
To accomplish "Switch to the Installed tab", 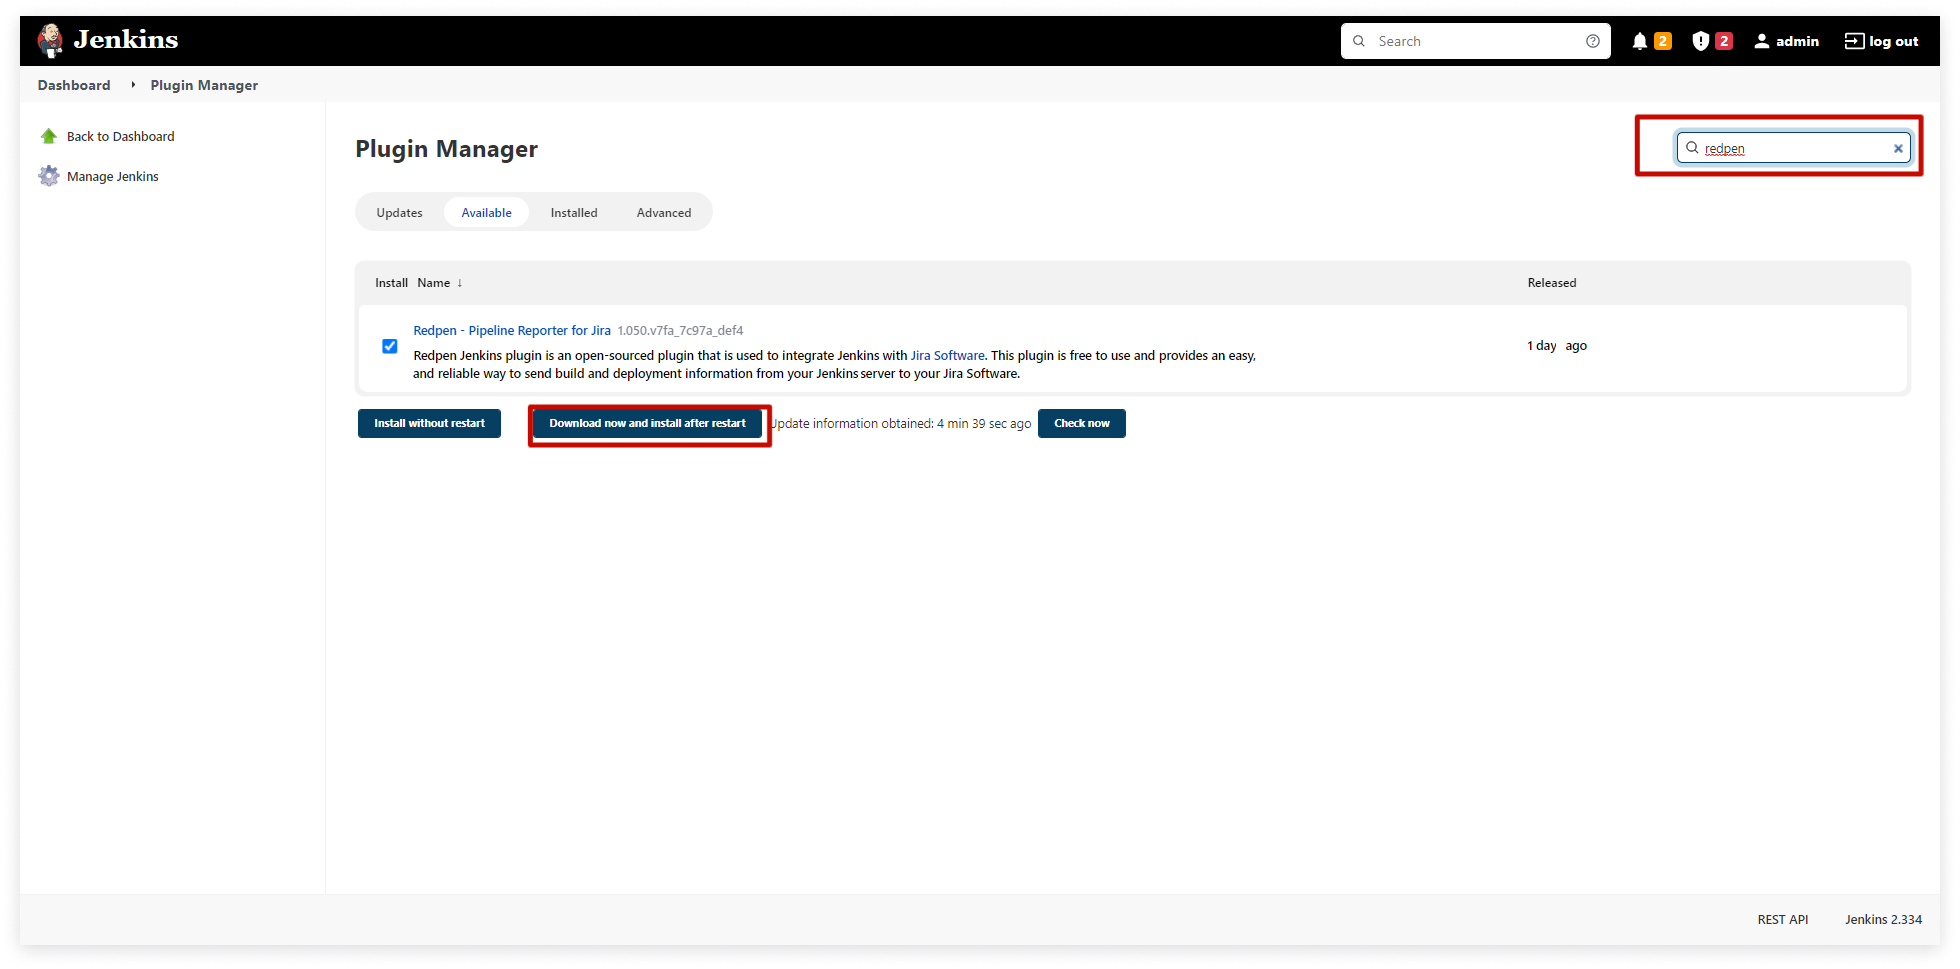I will 574,212.
